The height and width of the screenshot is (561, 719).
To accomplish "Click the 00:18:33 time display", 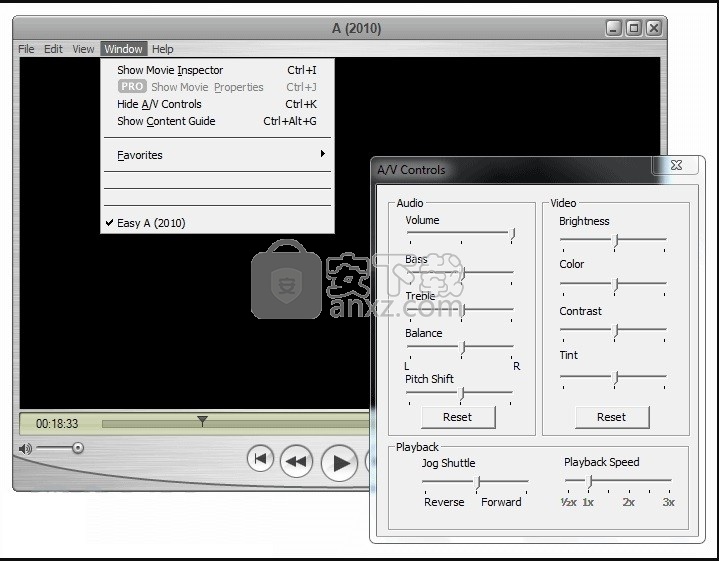I will (57, 423).
